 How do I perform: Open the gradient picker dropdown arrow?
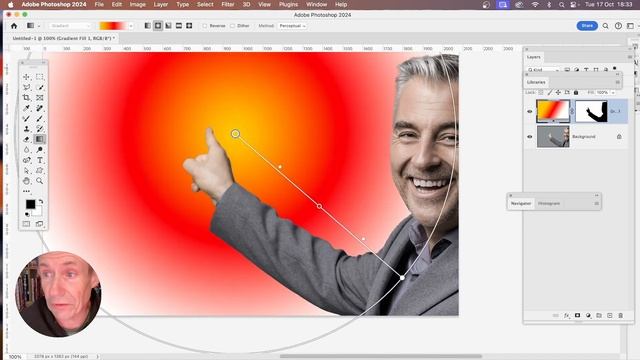[x=131, y=26]
